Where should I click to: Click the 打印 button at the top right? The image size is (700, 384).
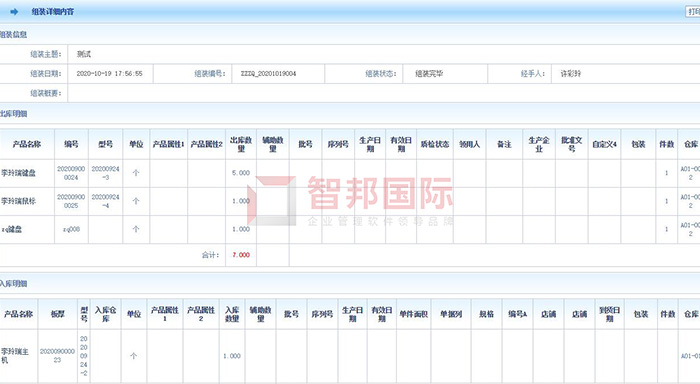pos(693,12)
